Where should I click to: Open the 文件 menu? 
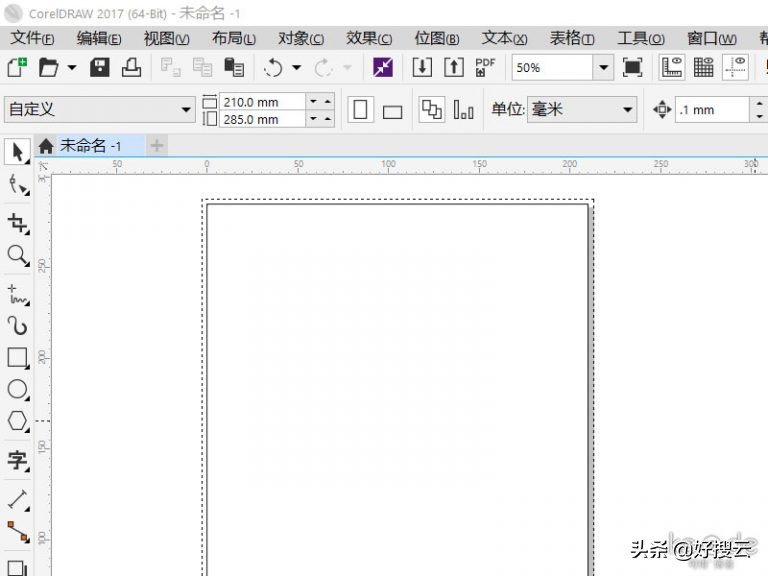tap(32, 38)
